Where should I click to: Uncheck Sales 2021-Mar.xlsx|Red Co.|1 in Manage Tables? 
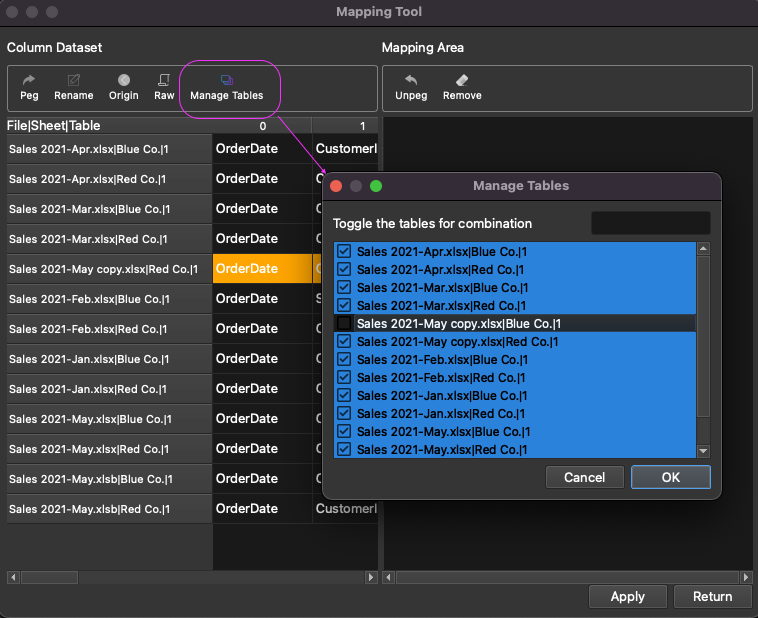click(x=344, y=305)
